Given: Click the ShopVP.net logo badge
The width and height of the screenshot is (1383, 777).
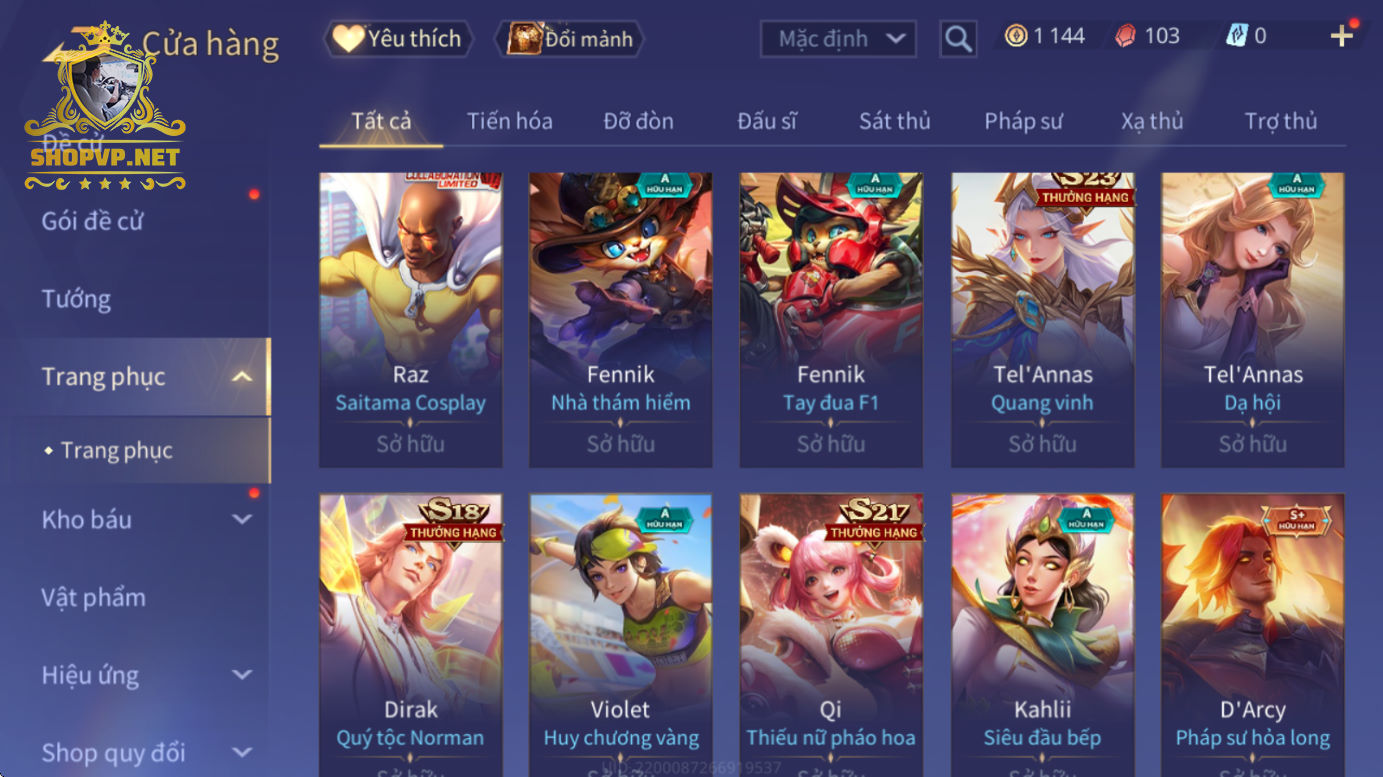Looking at the screenshot, I should 105,108.
